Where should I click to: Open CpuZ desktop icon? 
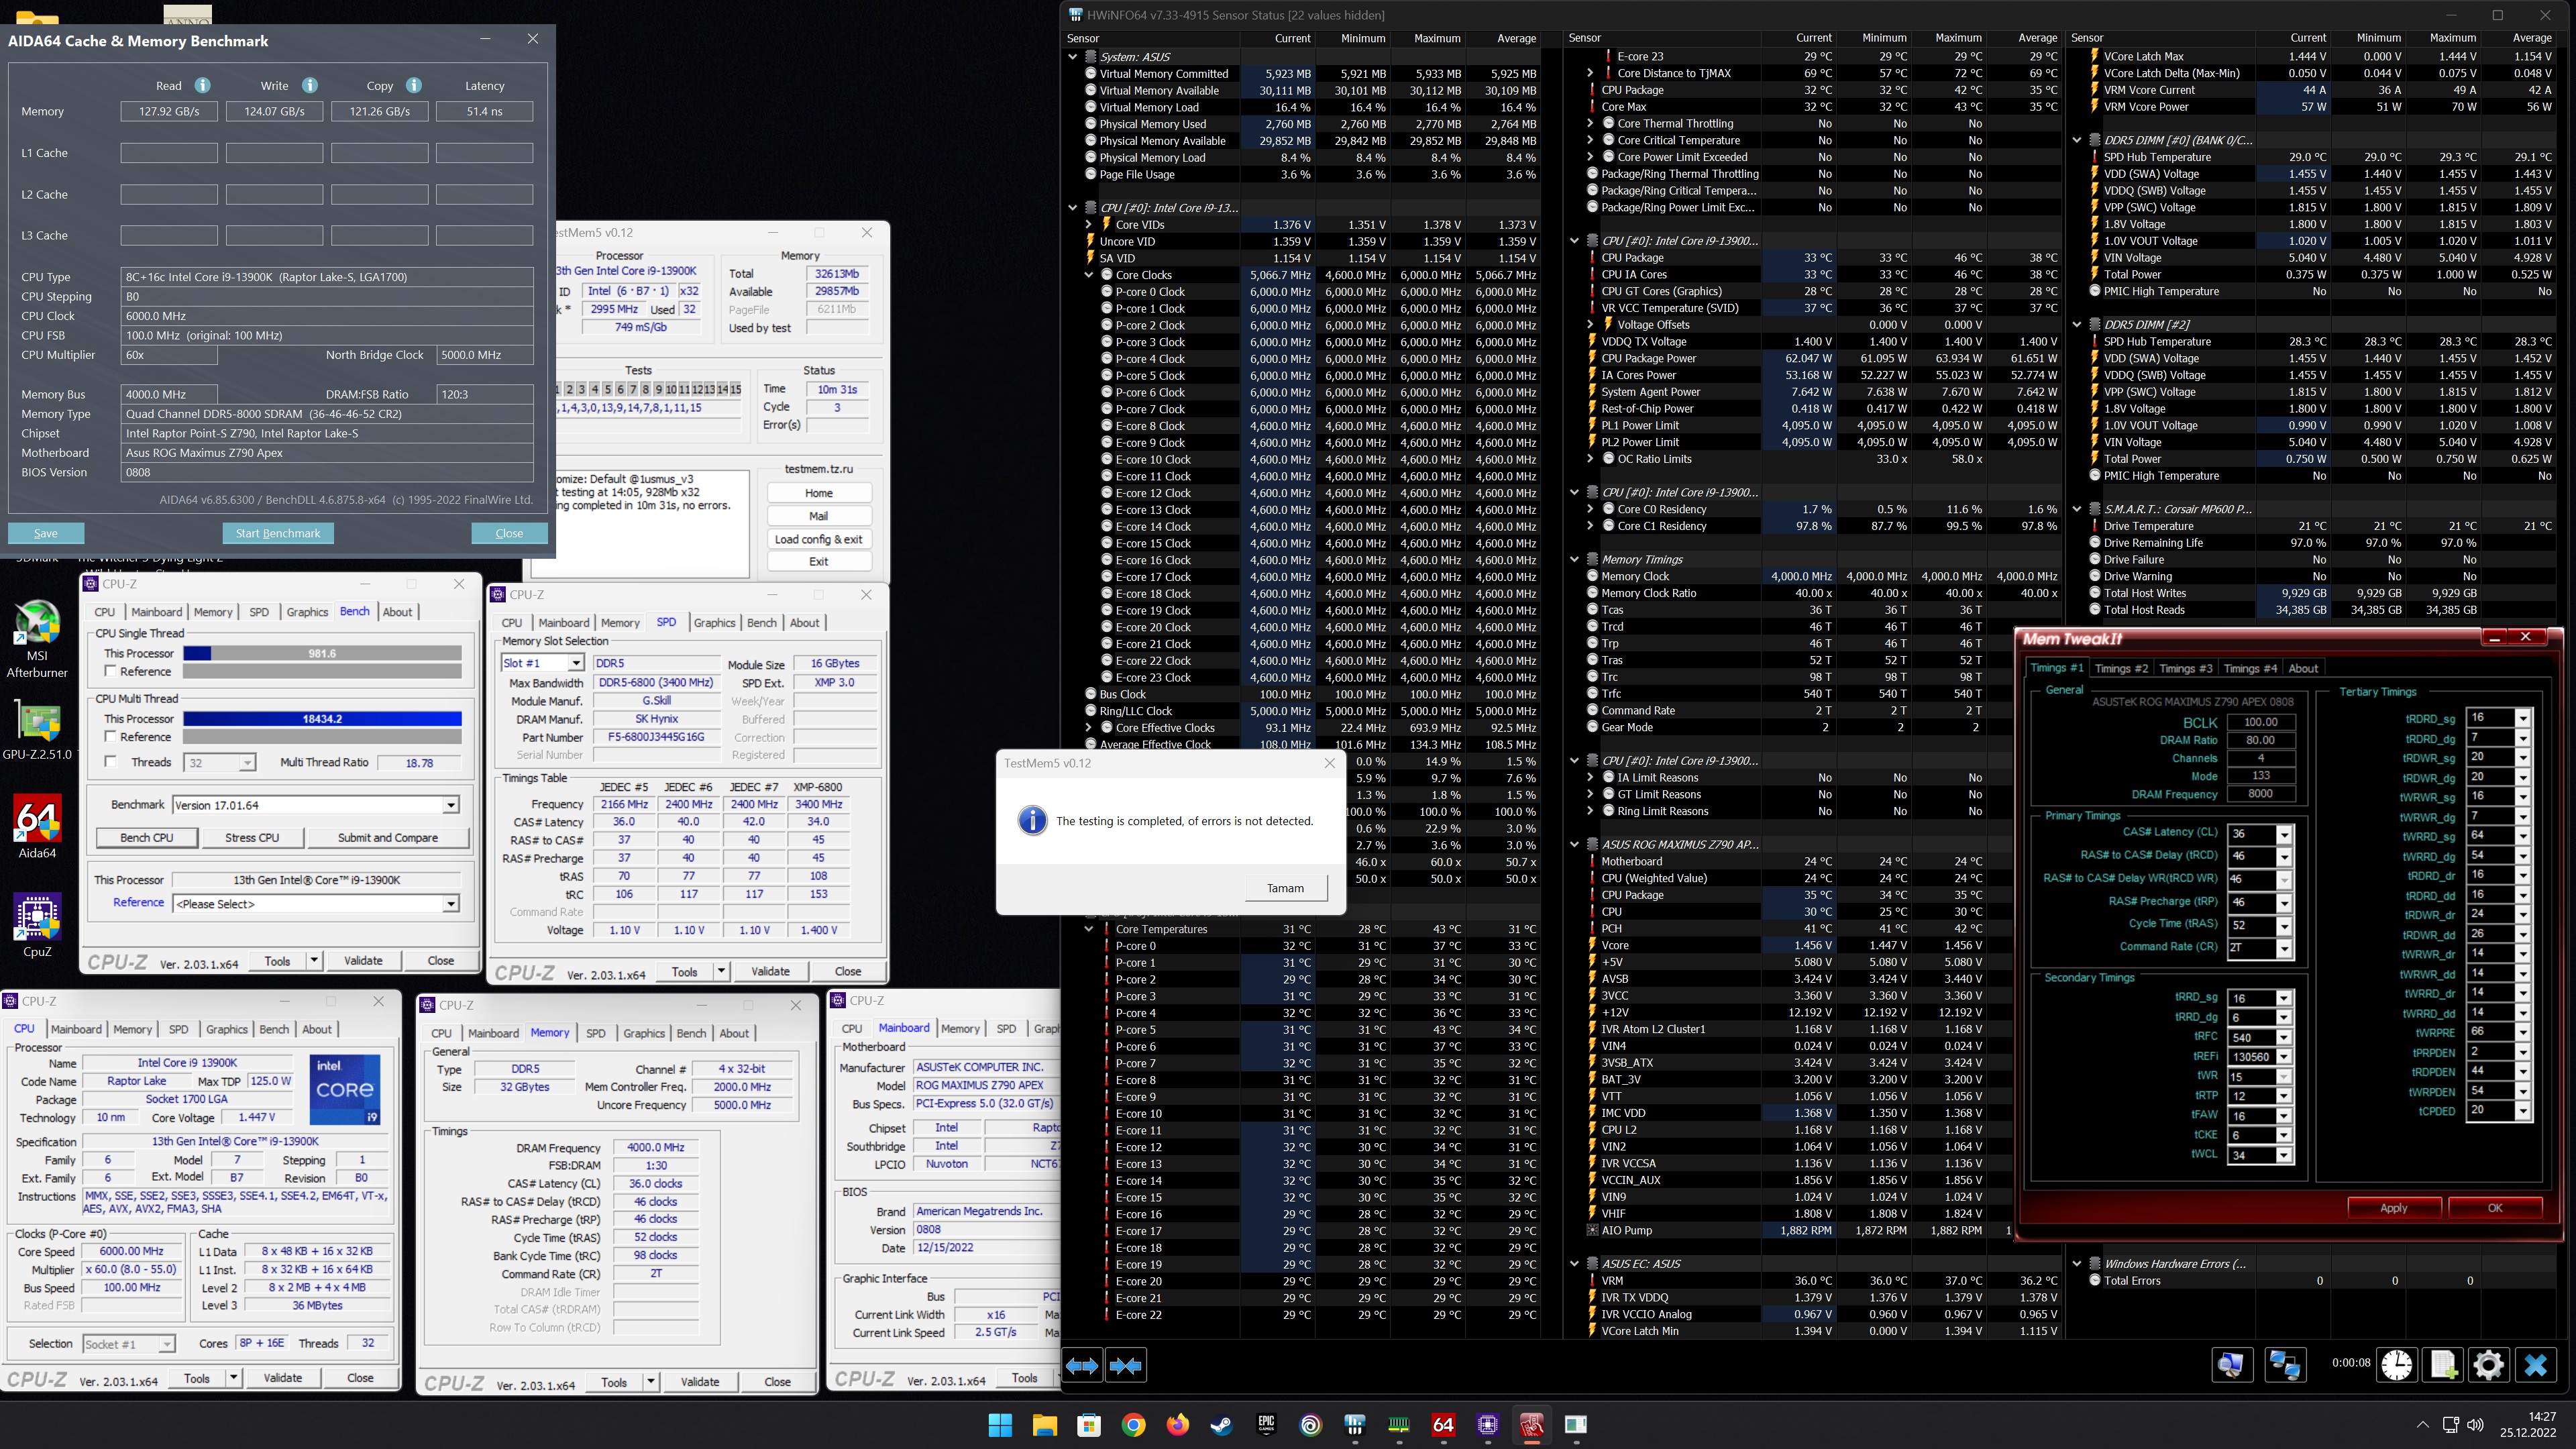37,925
